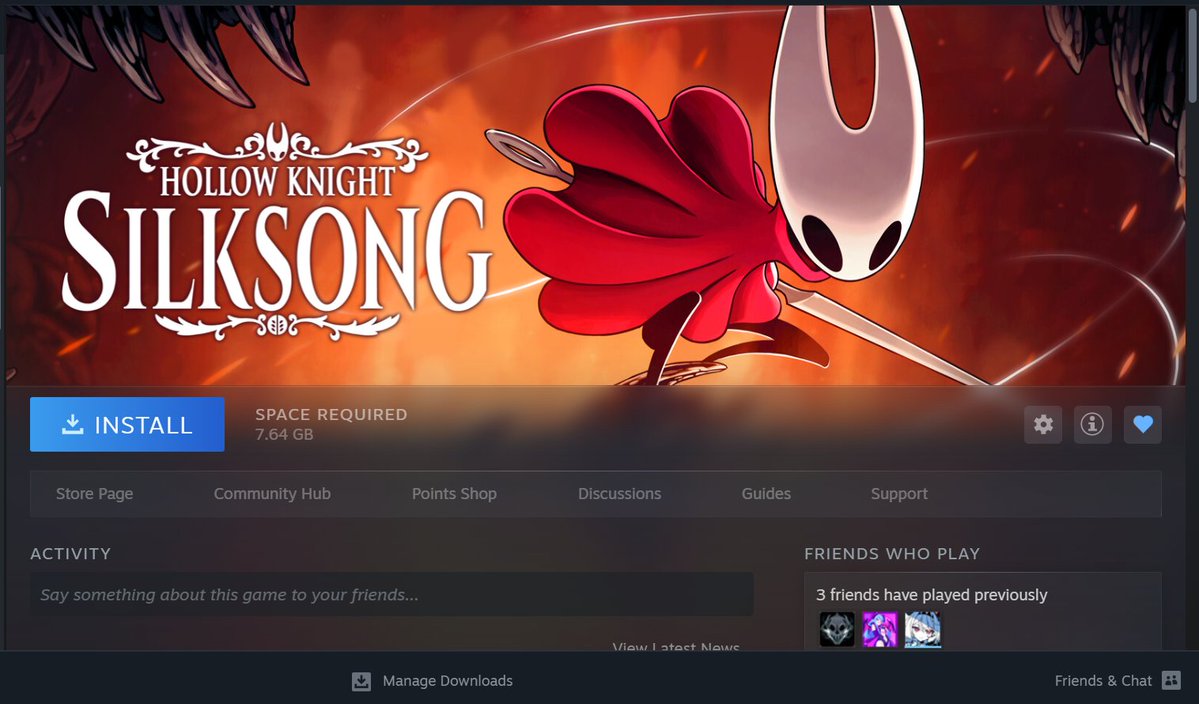This screenshot has width=1199, height=704.
Task: Select the first friend avatar with skull mask
Action: [837, 630]
